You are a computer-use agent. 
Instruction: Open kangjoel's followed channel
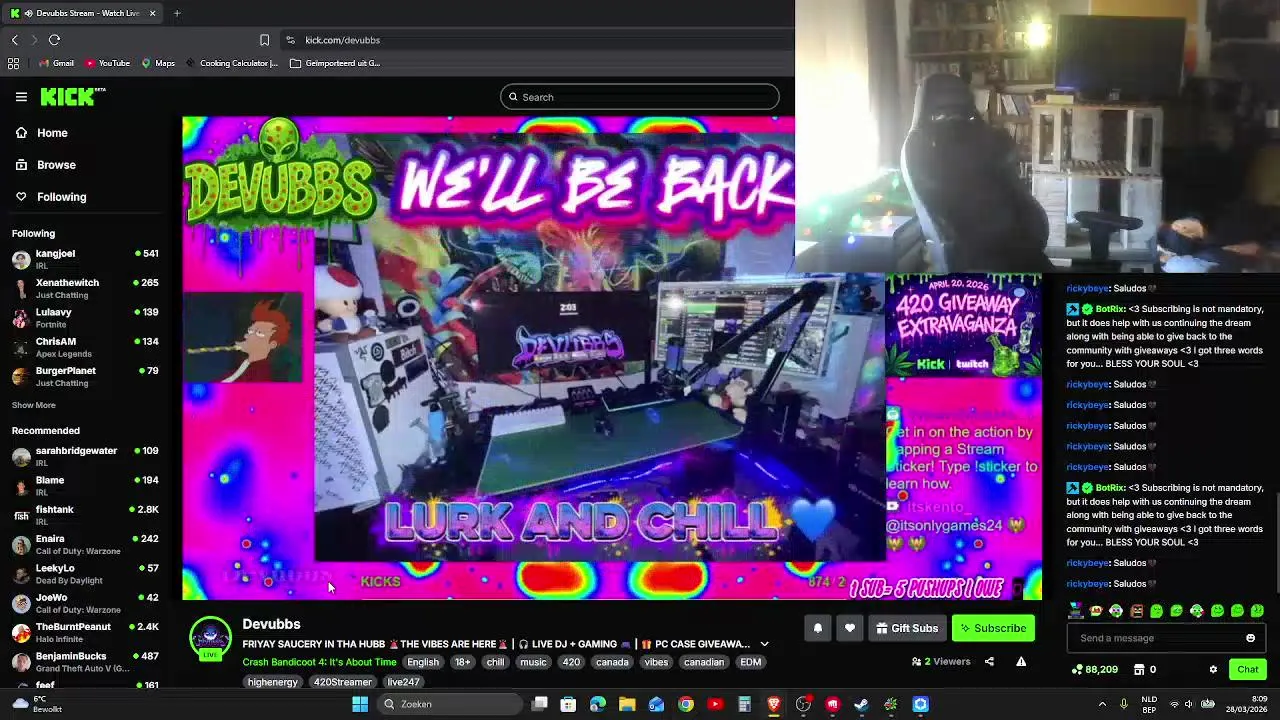[x=86, y=259]
